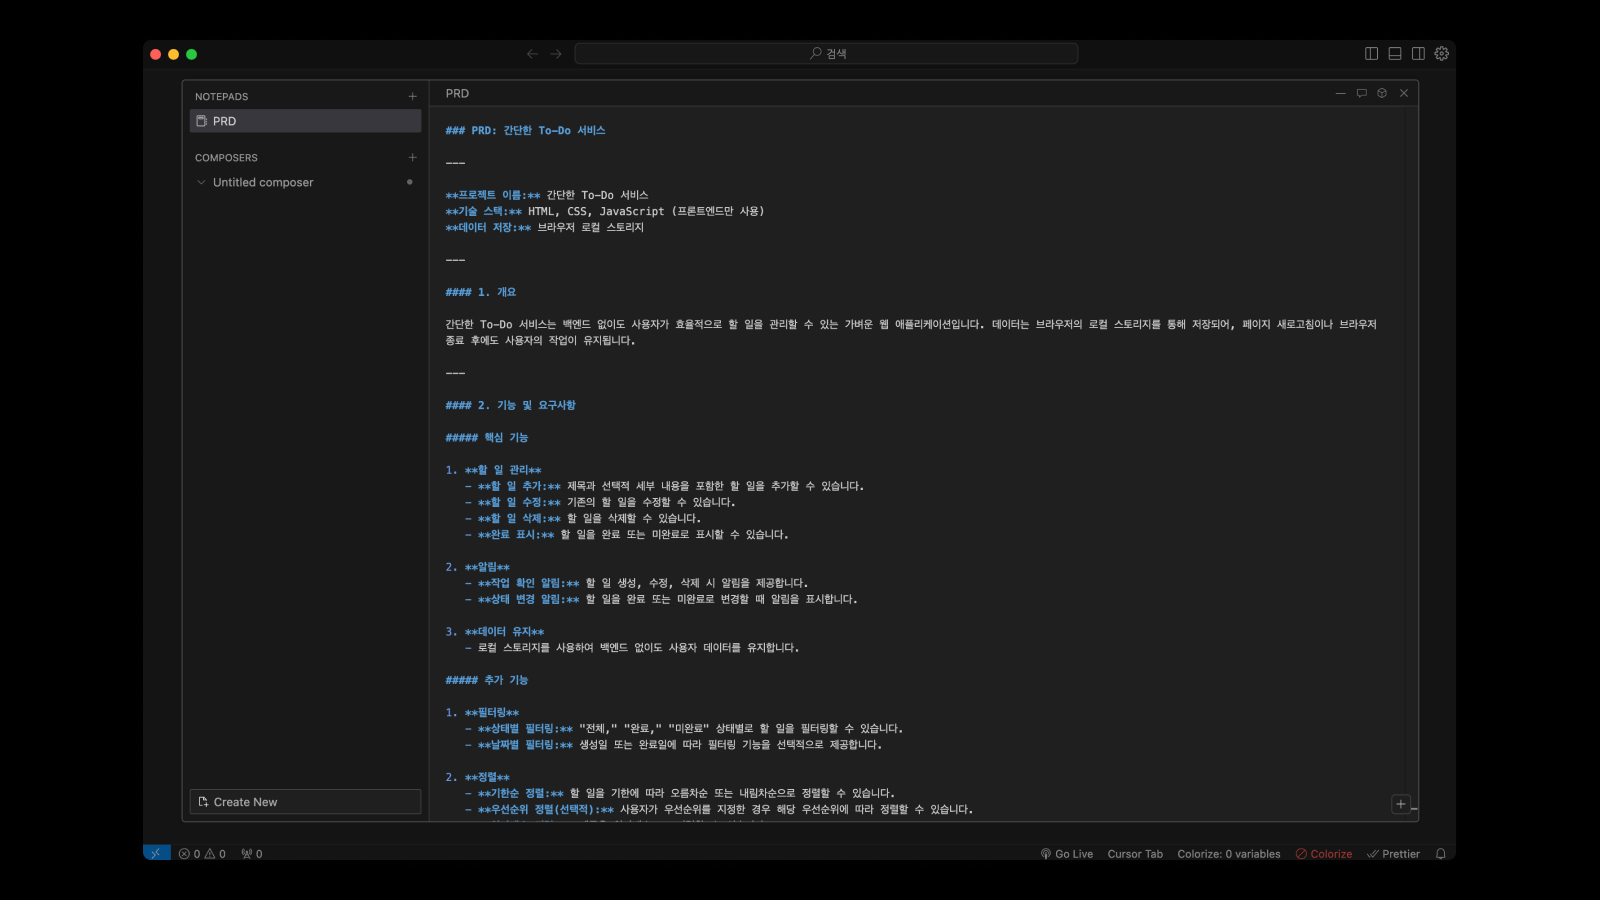
Task: Click Colorize: 0 variables status
Action: coord(1229,854)
